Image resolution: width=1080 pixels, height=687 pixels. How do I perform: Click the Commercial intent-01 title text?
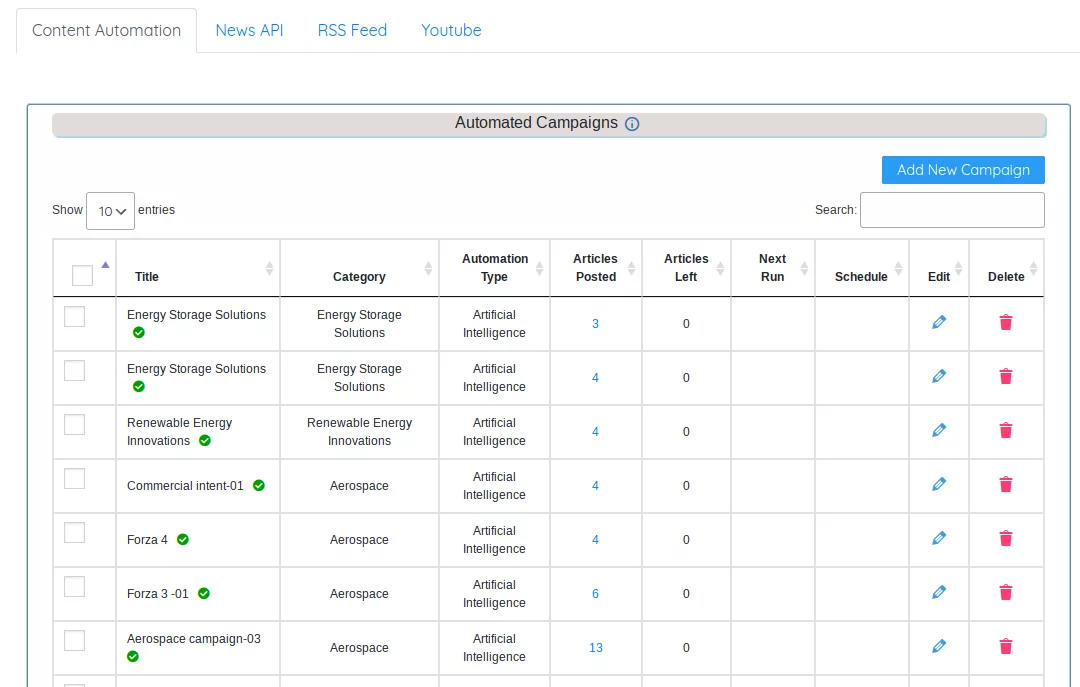tap(185, 486)
